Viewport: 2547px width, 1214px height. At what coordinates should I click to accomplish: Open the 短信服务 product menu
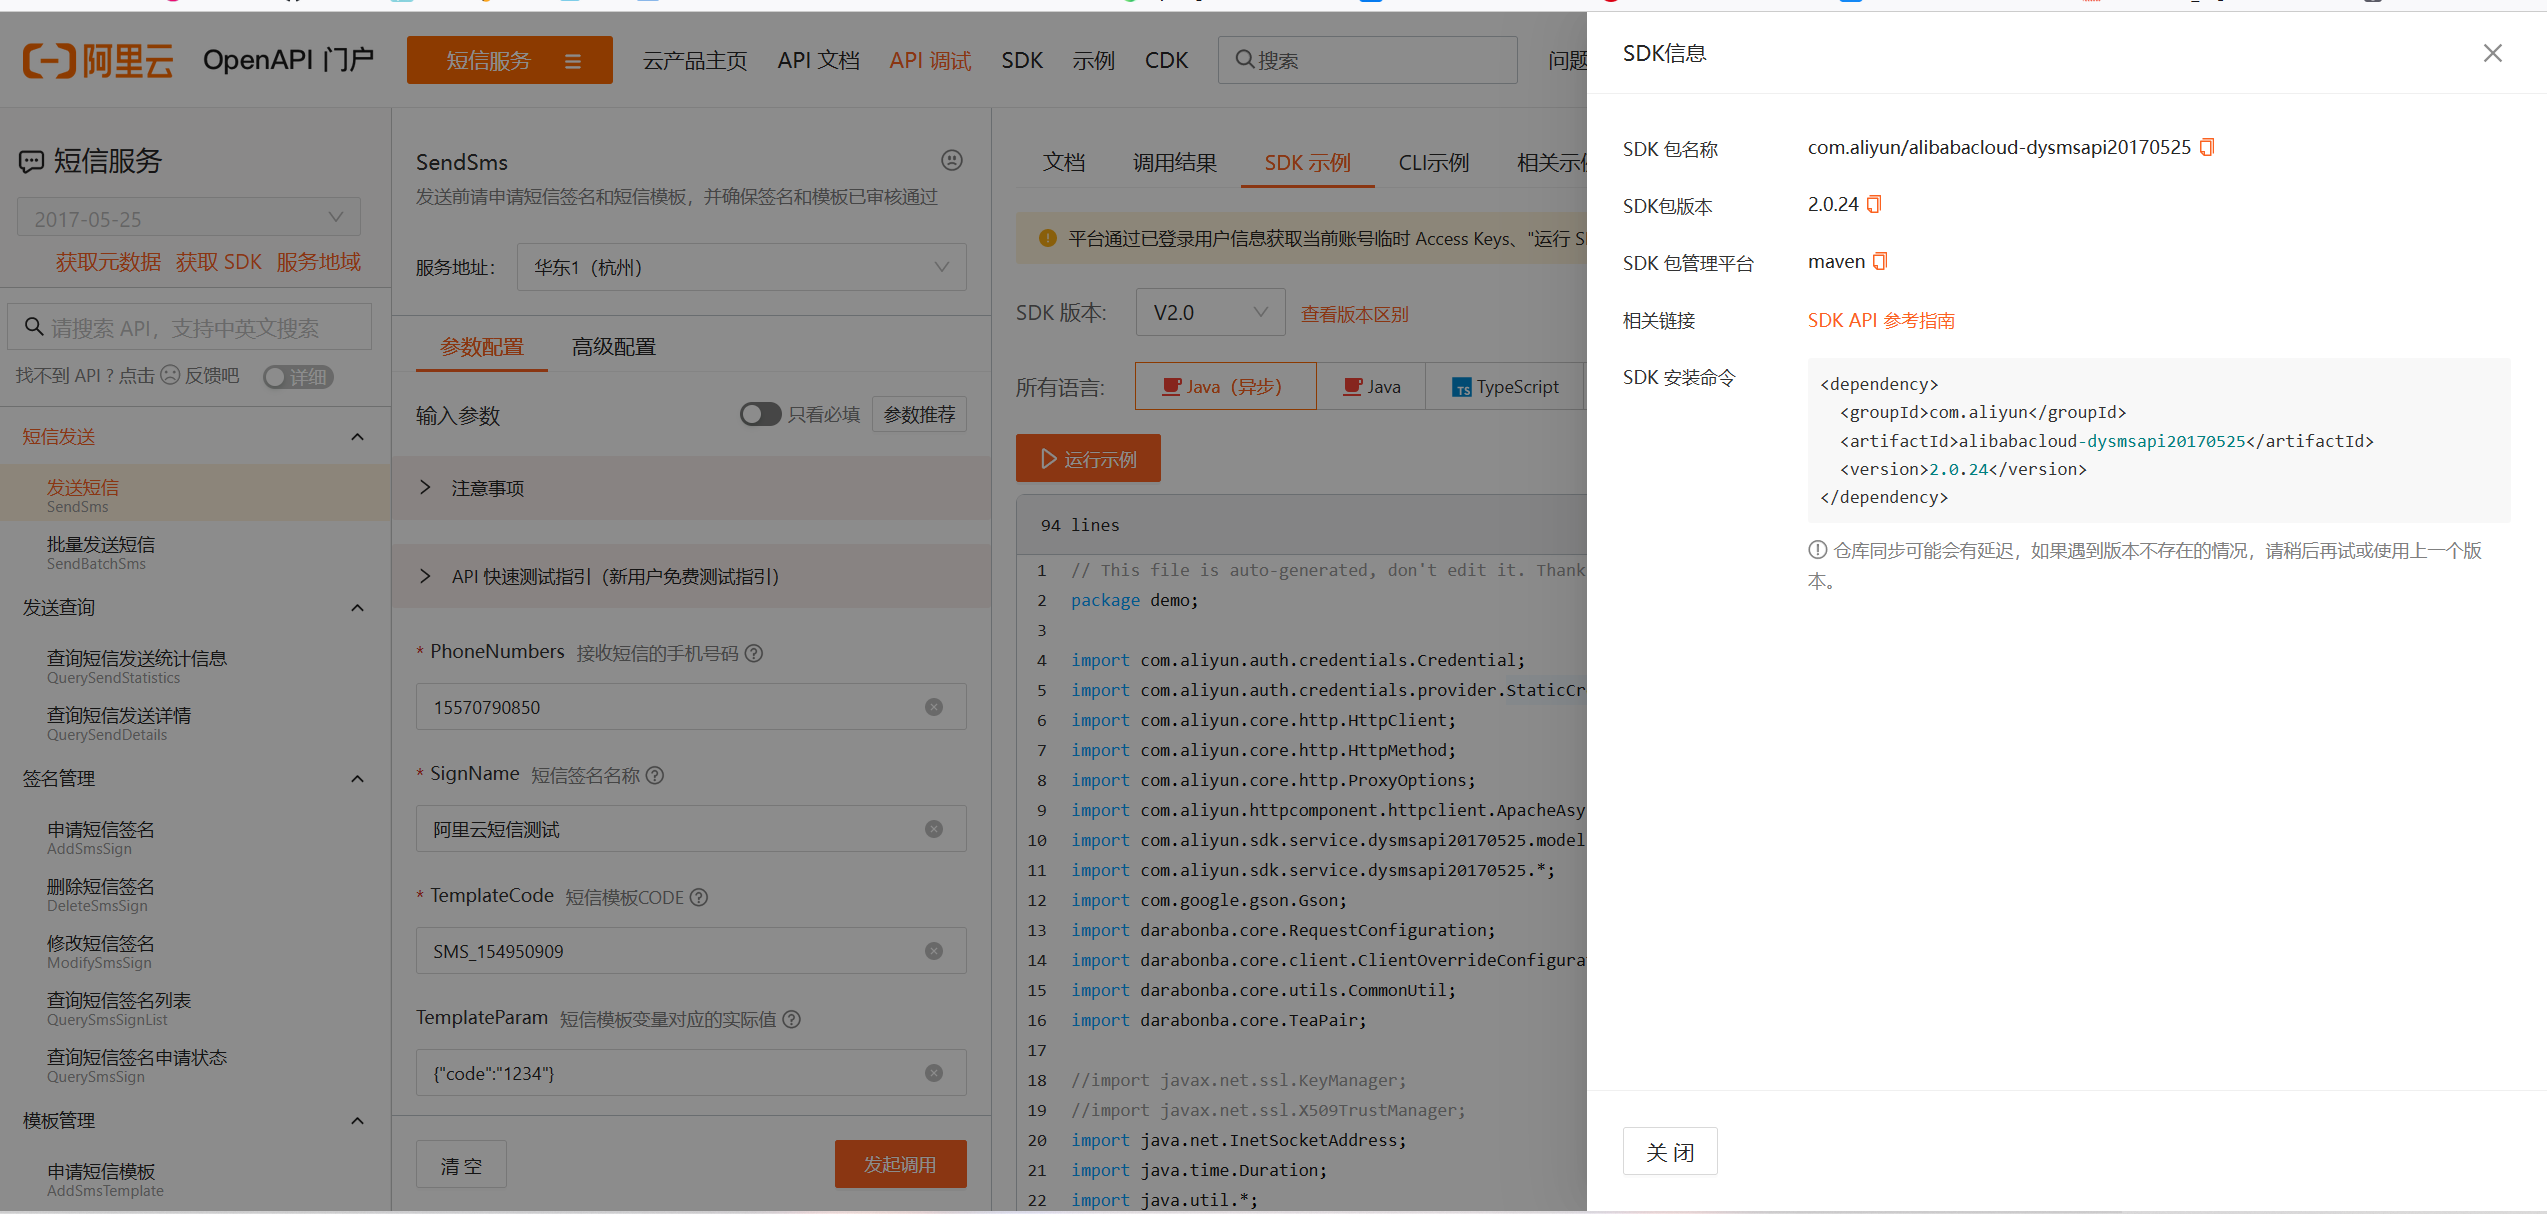click(509, 60)
